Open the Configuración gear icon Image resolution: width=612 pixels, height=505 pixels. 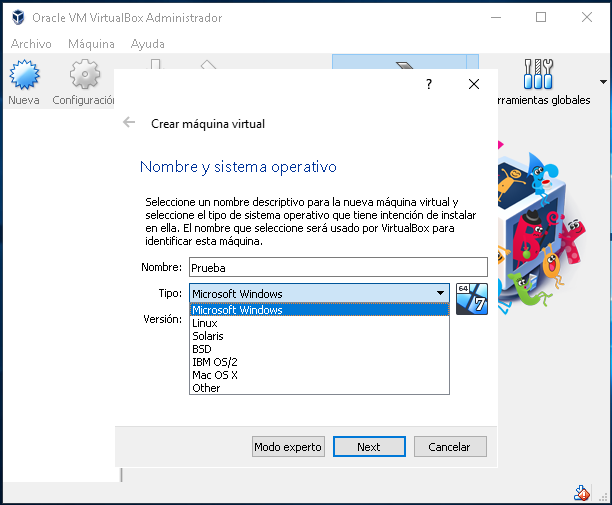coord(85,74)
